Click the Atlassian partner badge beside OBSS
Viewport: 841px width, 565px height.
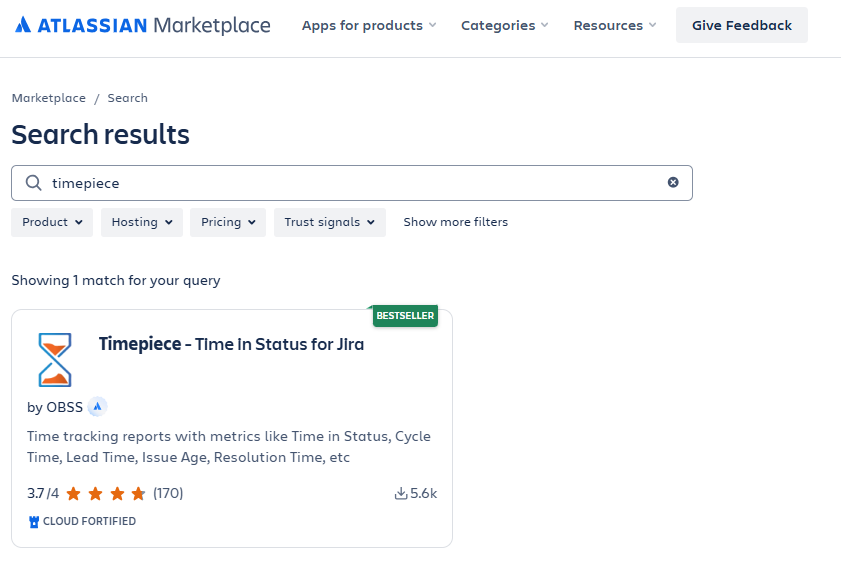[97, 407]
